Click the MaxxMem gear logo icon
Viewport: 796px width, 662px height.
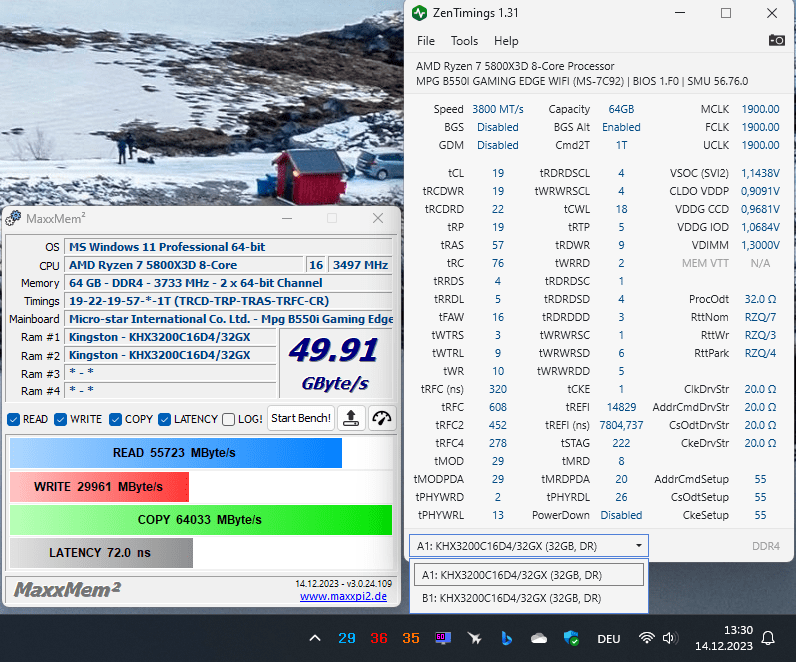click(x=13, y=218)
